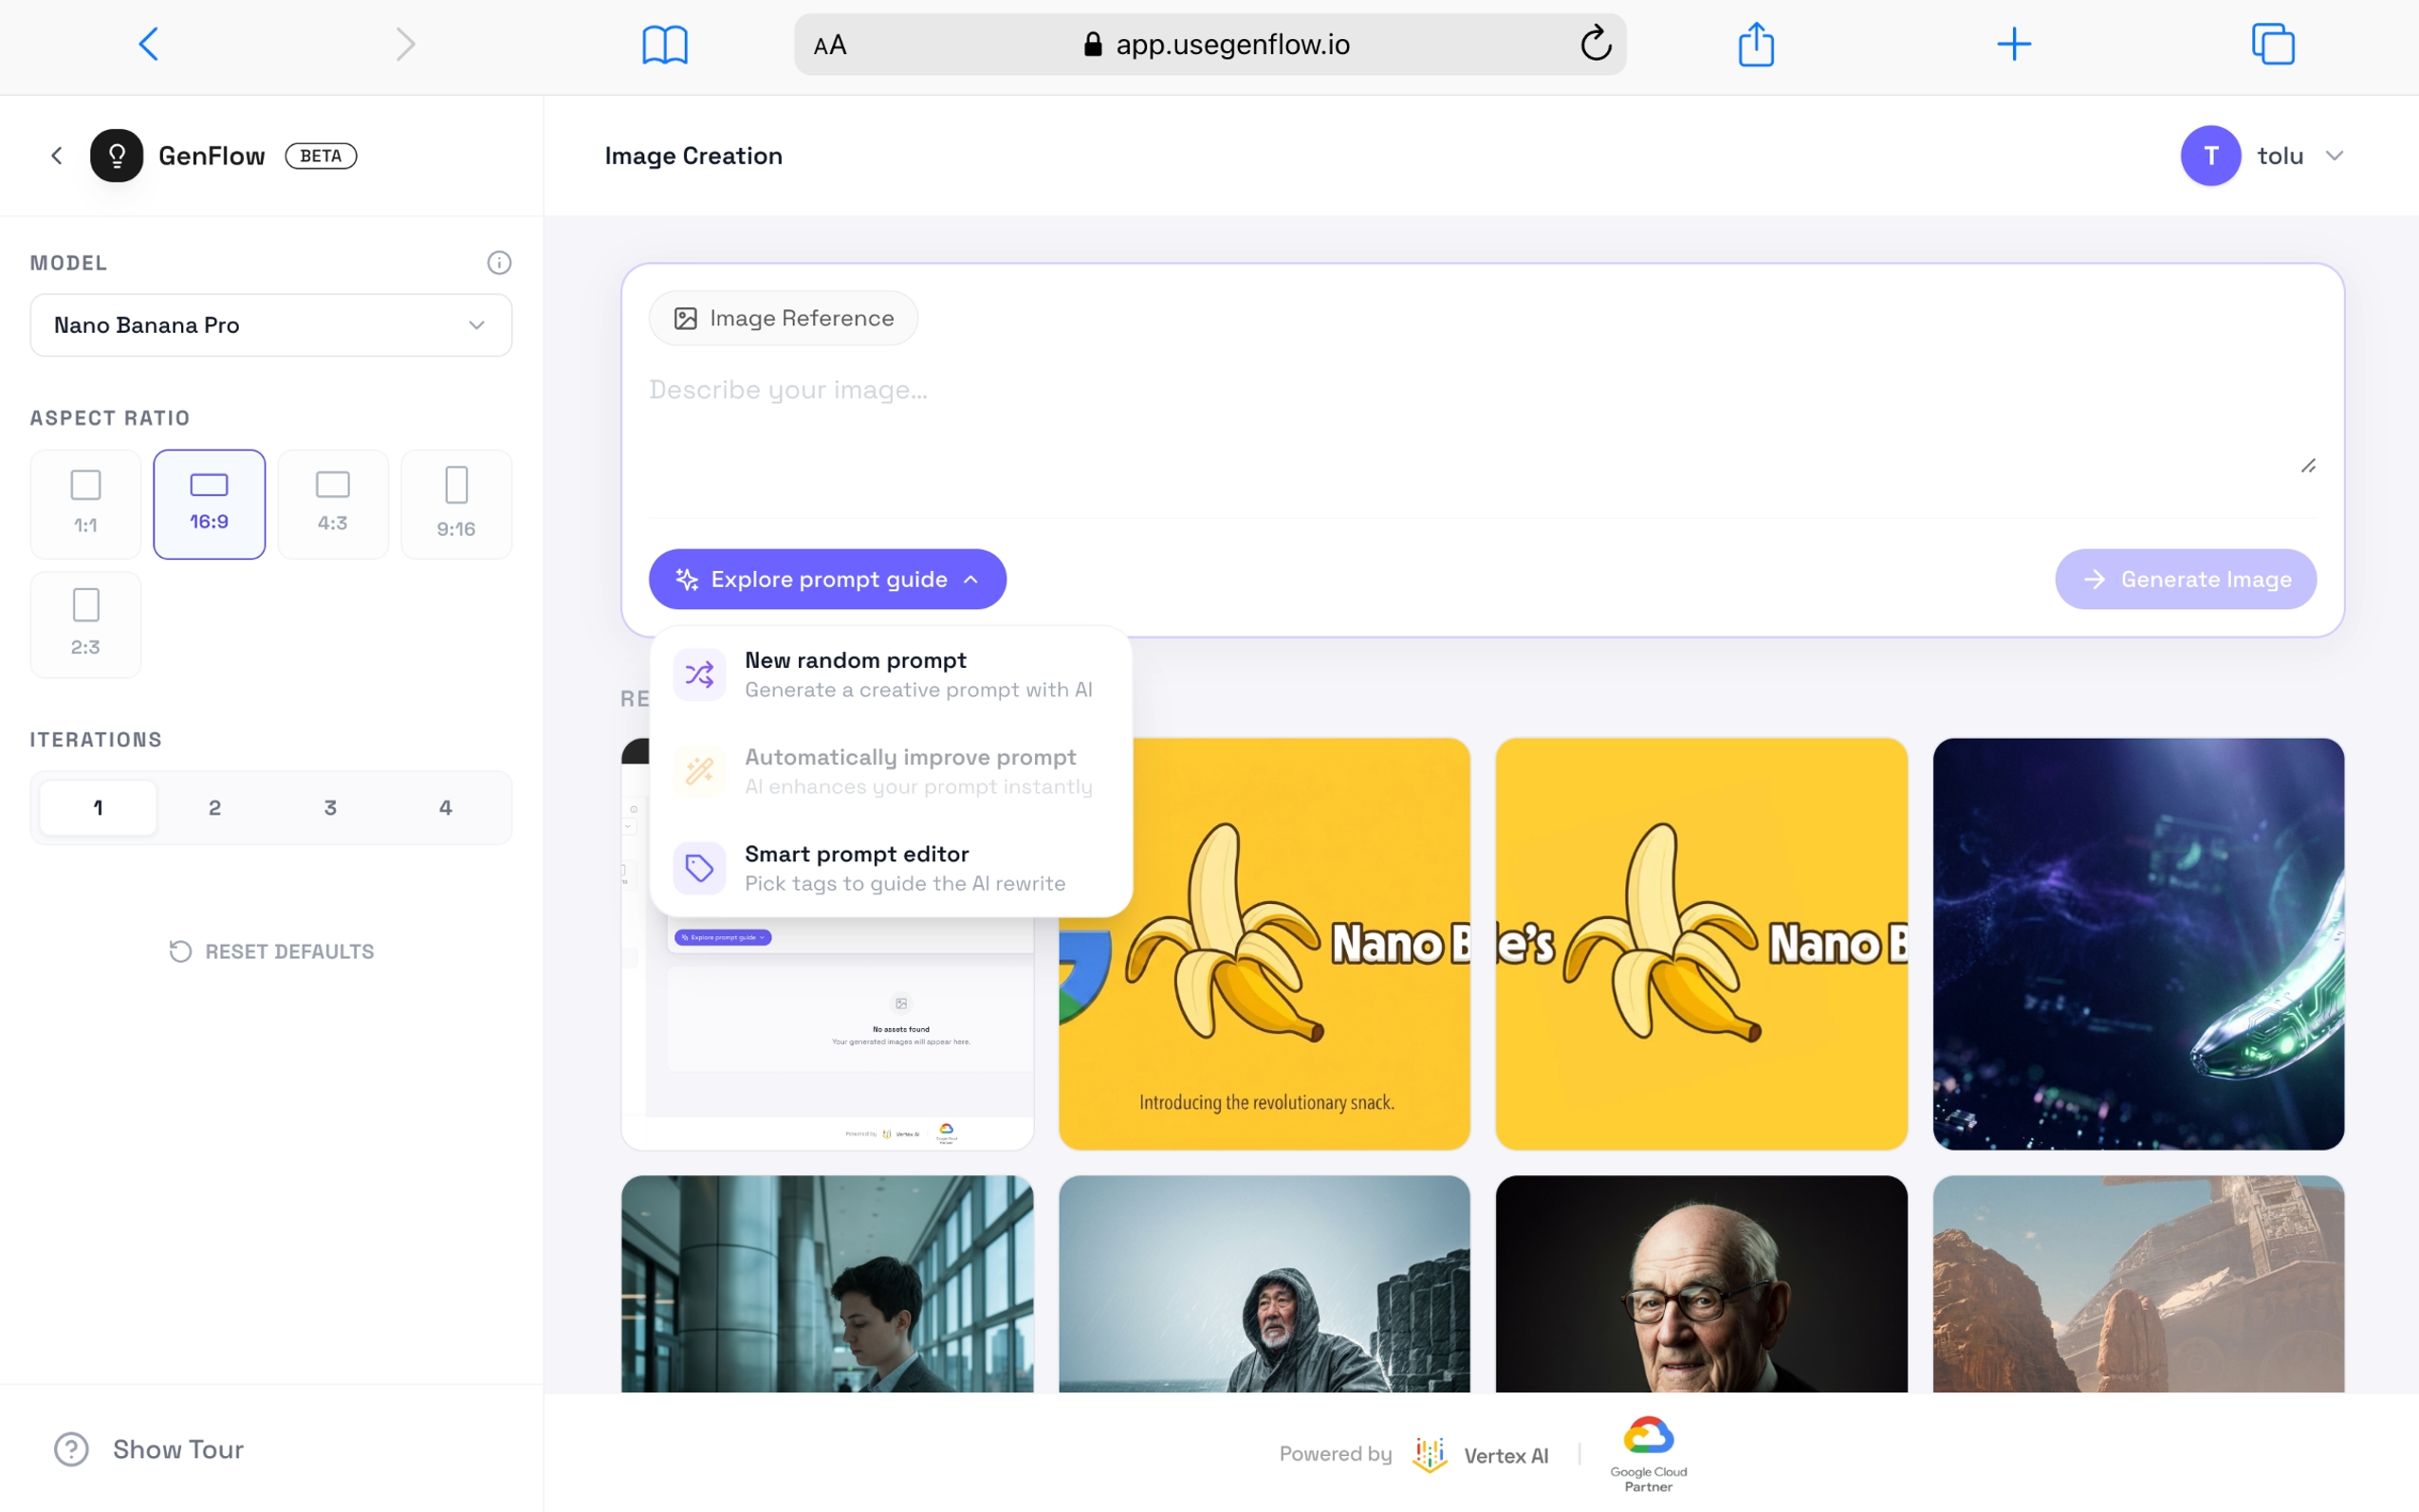Image resolution: width=2419 pixels, height=1512 pixels.
Task: Select the 2:3 aspect ratio
Action: point(85,625)
